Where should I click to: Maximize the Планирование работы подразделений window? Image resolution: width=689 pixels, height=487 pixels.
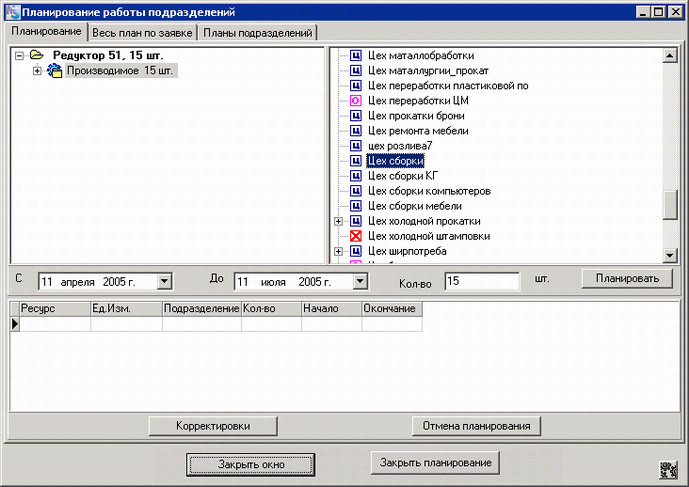[x=659, y=12]
